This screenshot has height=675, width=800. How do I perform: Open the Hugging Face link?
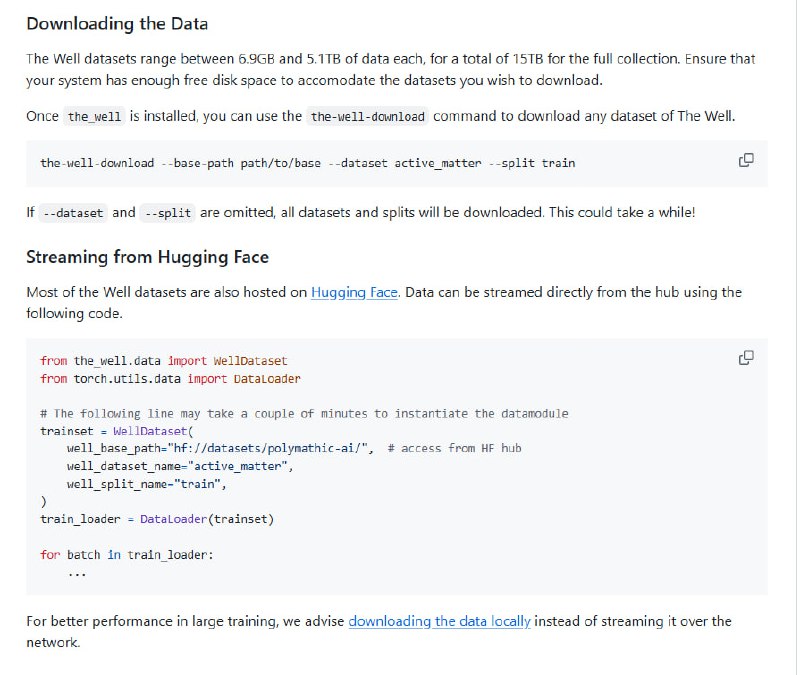click(354, 292)
